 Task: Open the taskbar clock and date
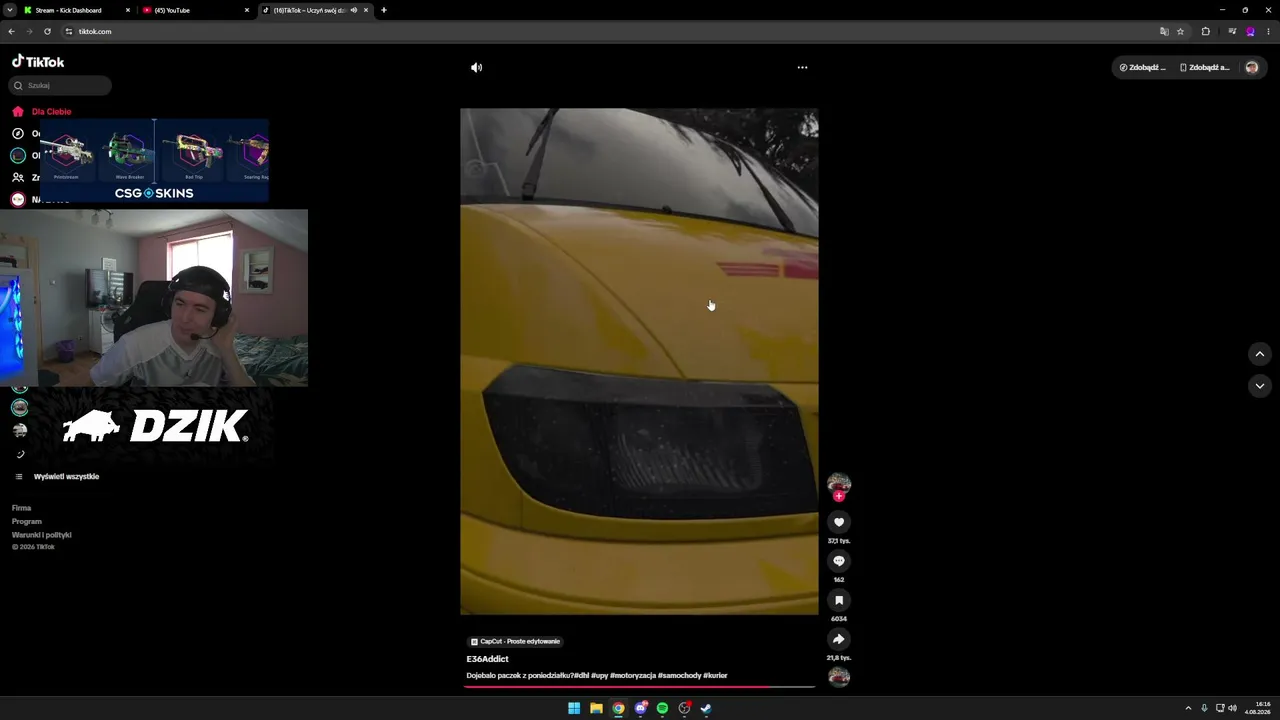[x=1257, y=708]
